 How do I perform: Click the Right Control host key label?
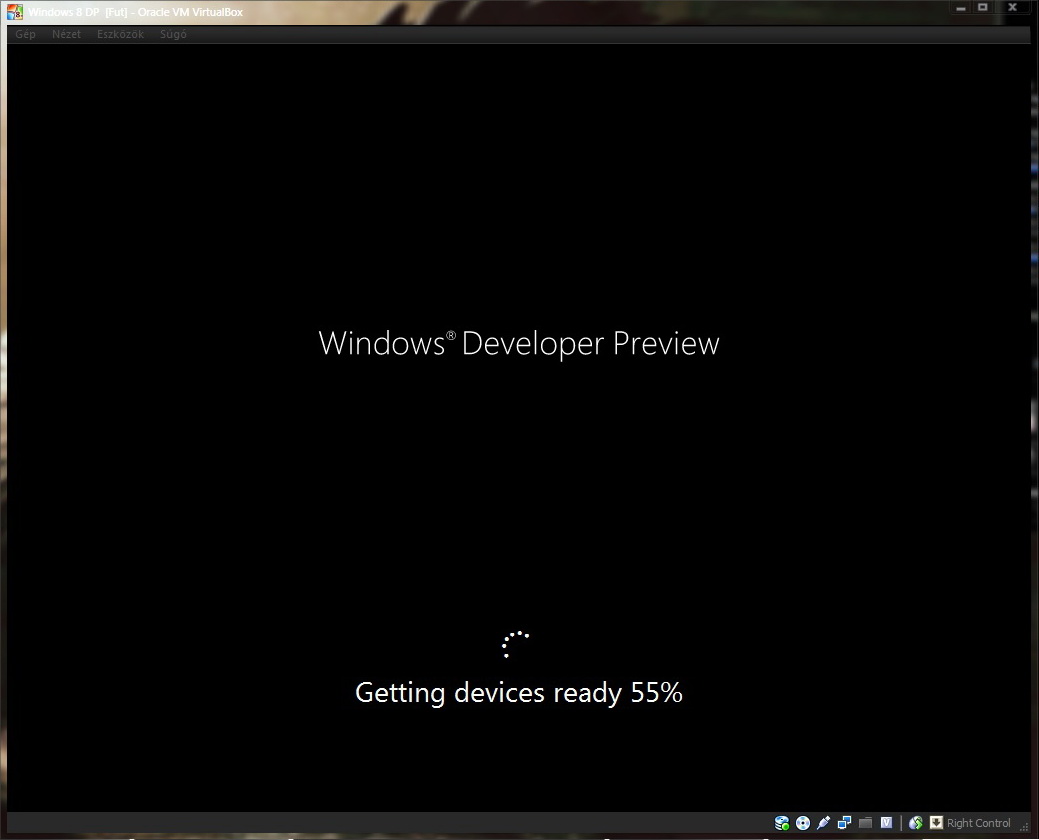(x=978, y=823)
